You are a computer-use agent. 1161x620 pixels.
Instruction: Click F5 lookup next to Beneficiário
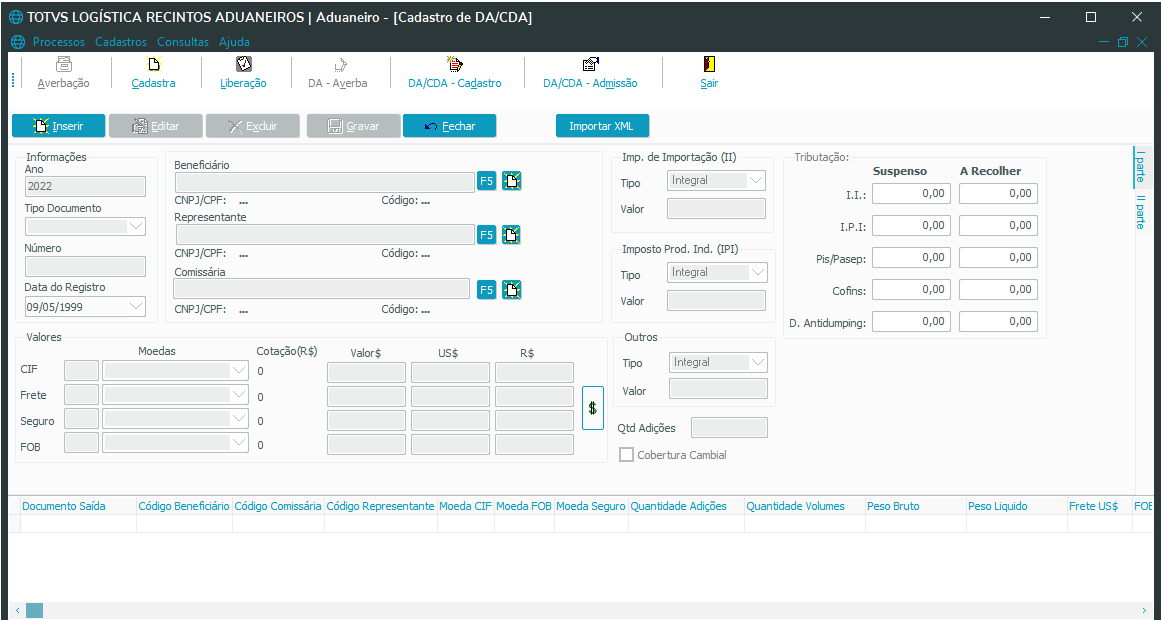(486, 181)
